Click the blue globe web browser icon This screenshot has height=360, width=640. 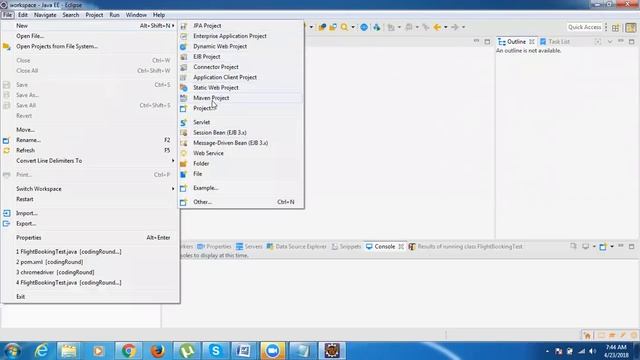(x=364, y=27)
